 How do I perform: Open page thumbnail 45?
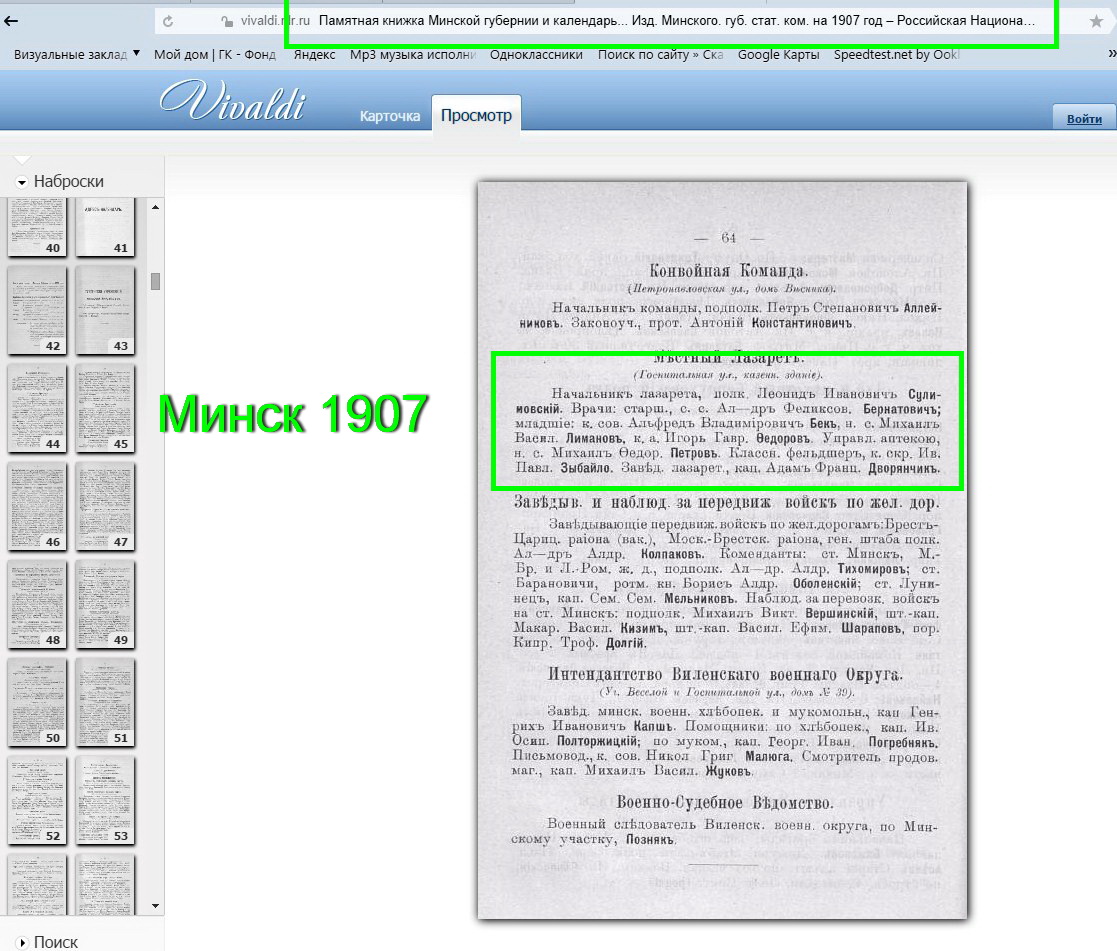coord(105,408)
